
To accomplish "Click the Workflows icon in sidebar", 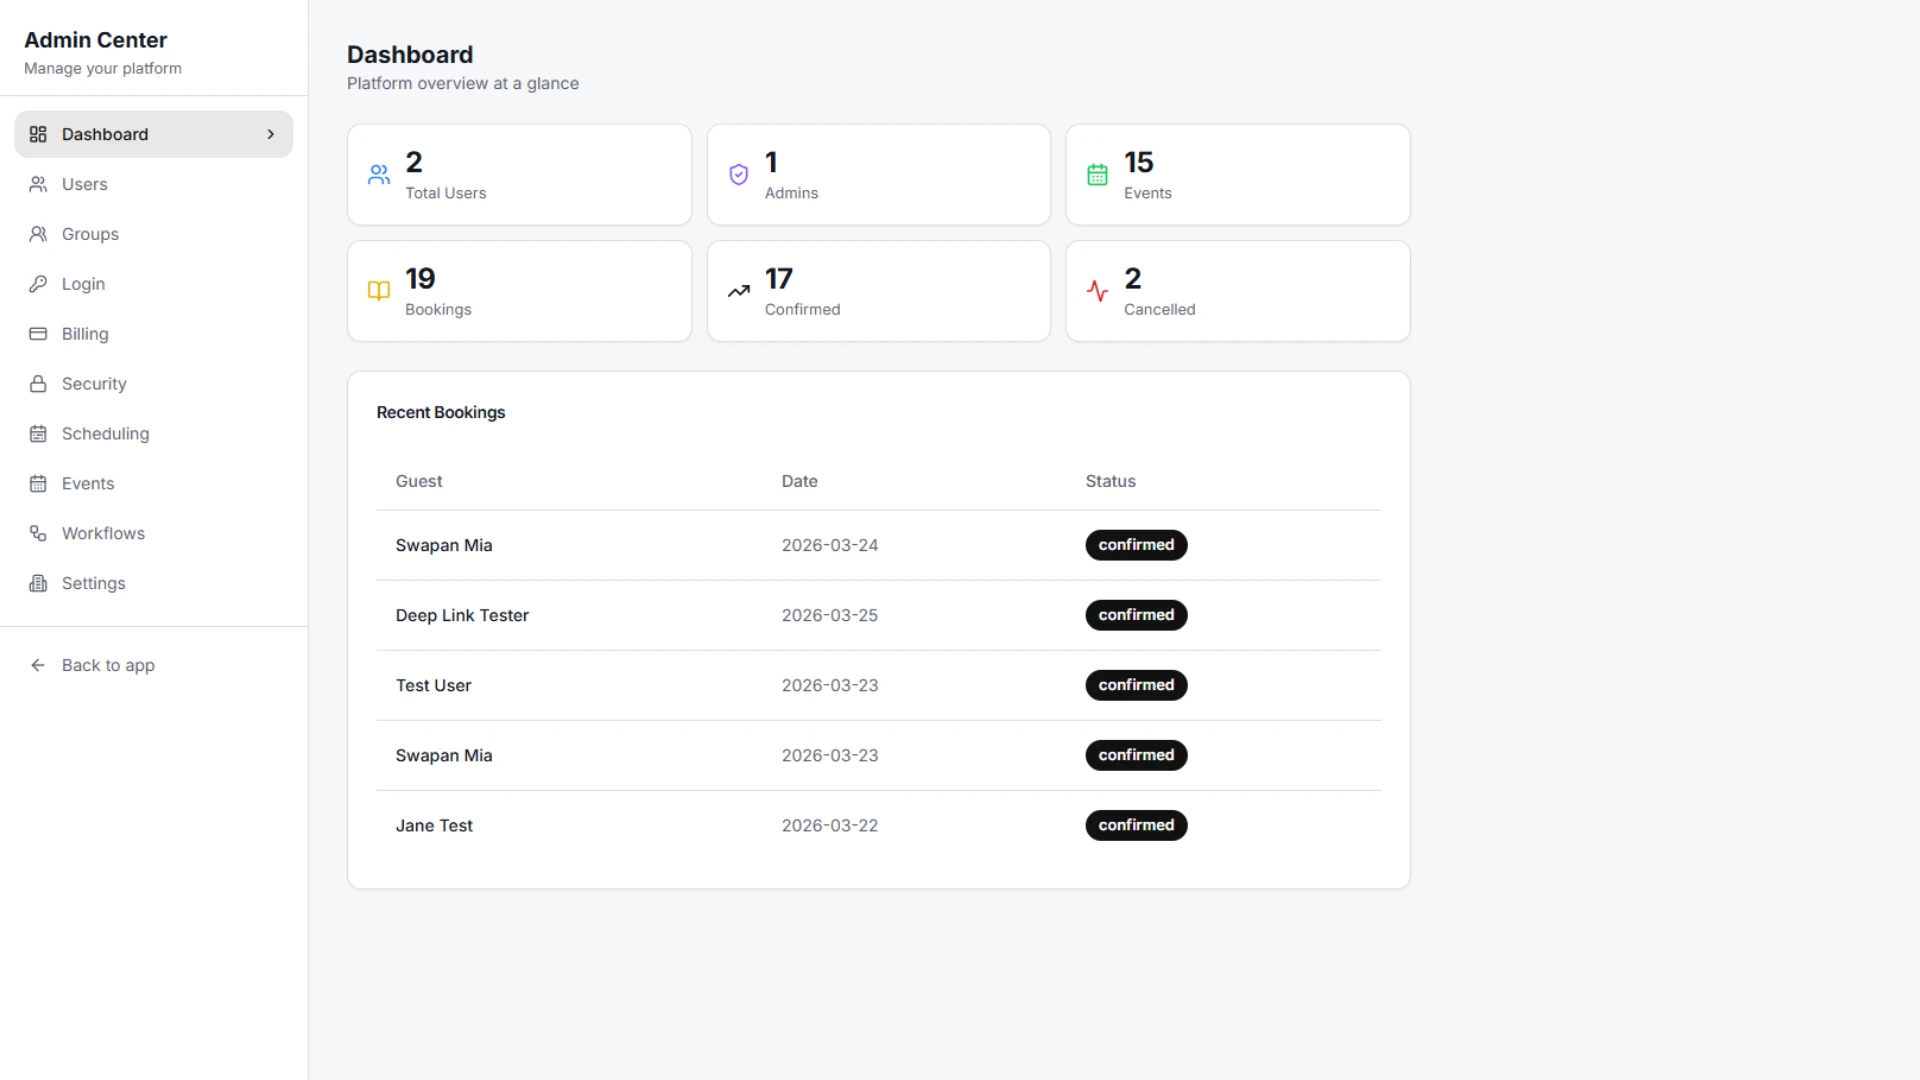I will [38, 534].
